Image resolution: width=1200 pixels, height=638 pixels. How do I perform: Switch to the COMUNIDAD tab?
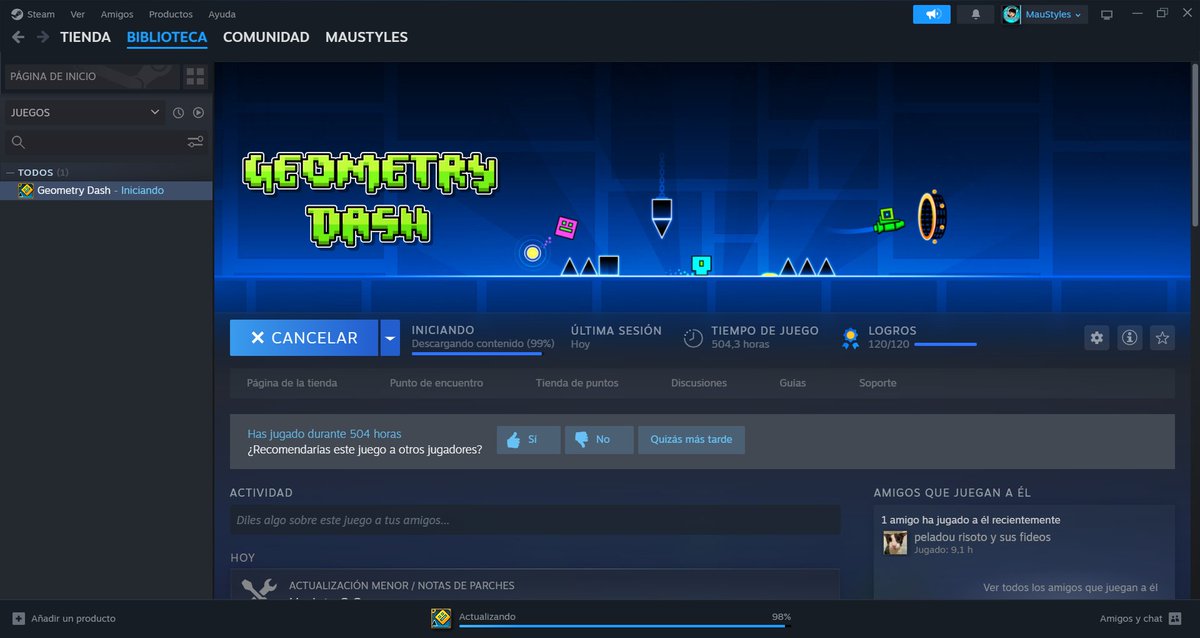(266, 37)
